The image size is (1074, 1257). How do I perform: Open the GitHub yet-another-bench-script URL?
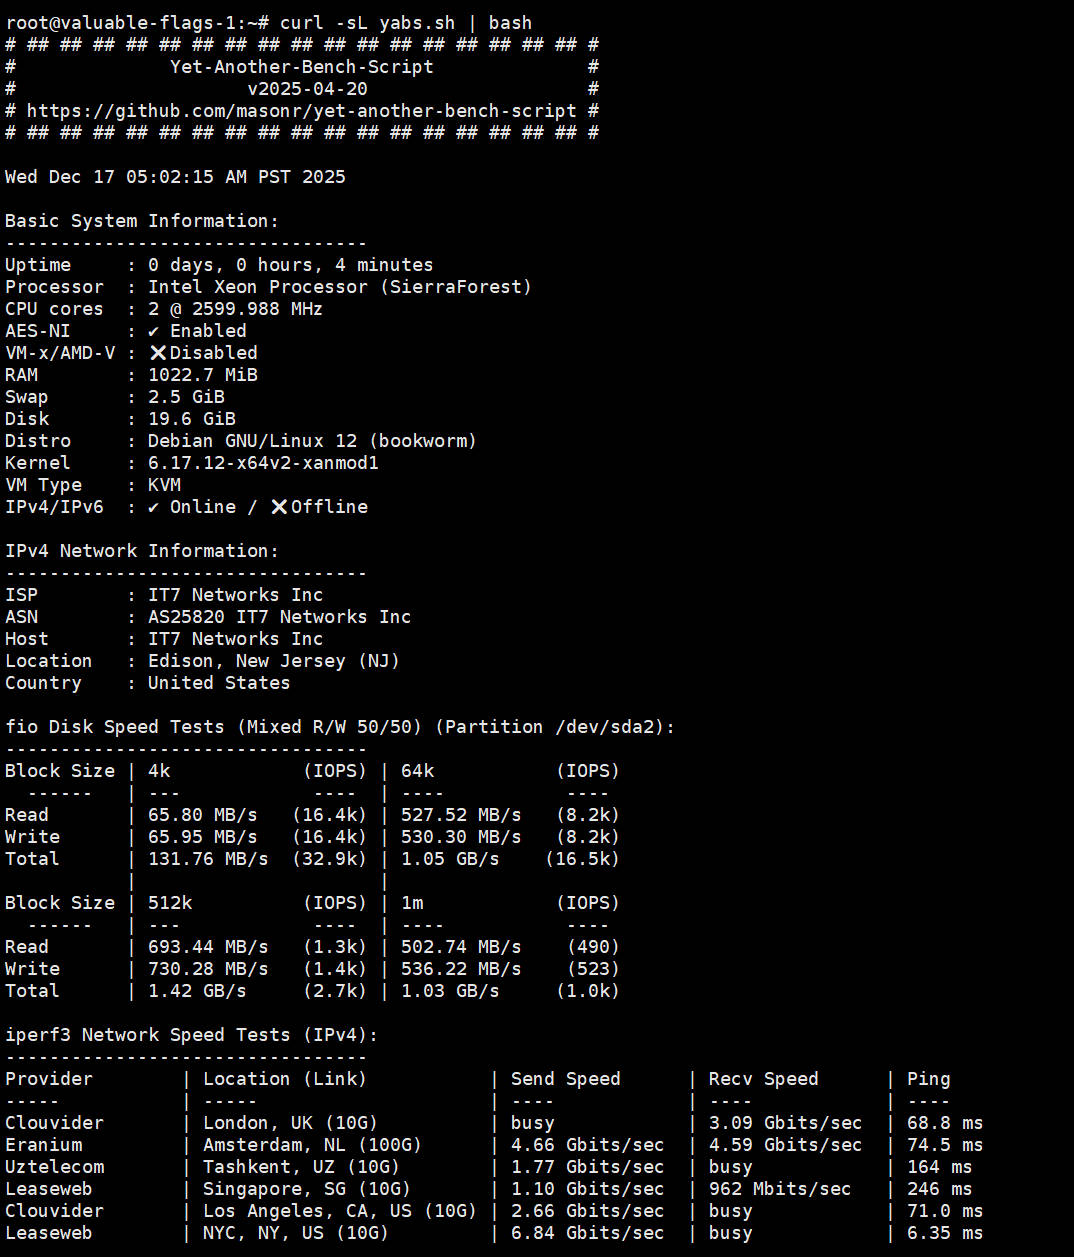pyautogui.click(x=301, y=111)
